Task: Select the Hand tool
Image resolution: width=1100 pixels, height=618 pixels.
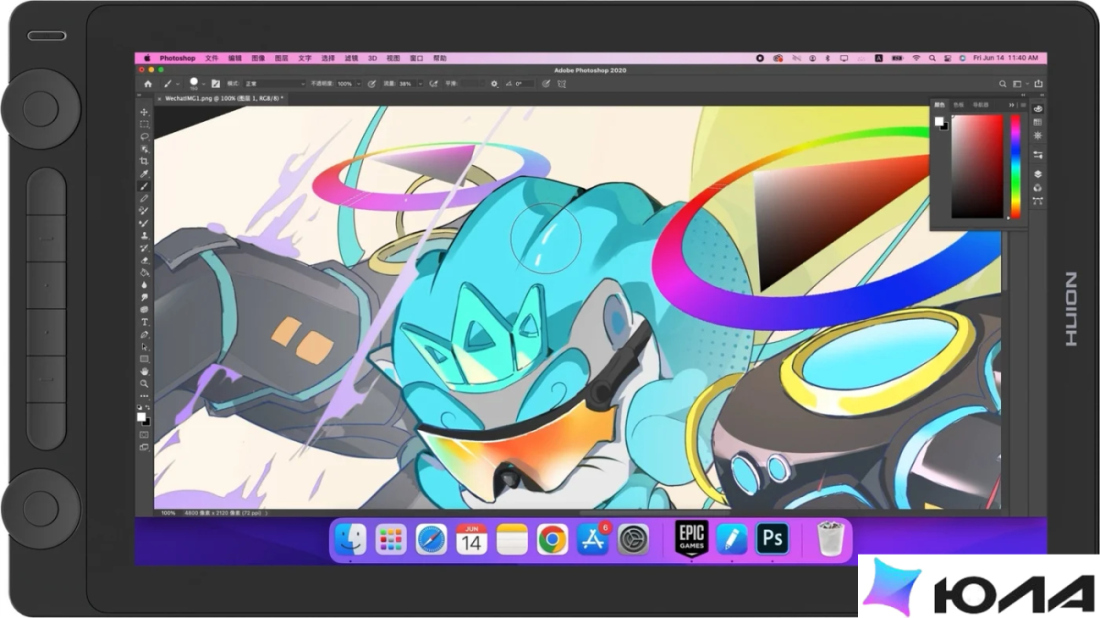Action: (145, 371)
